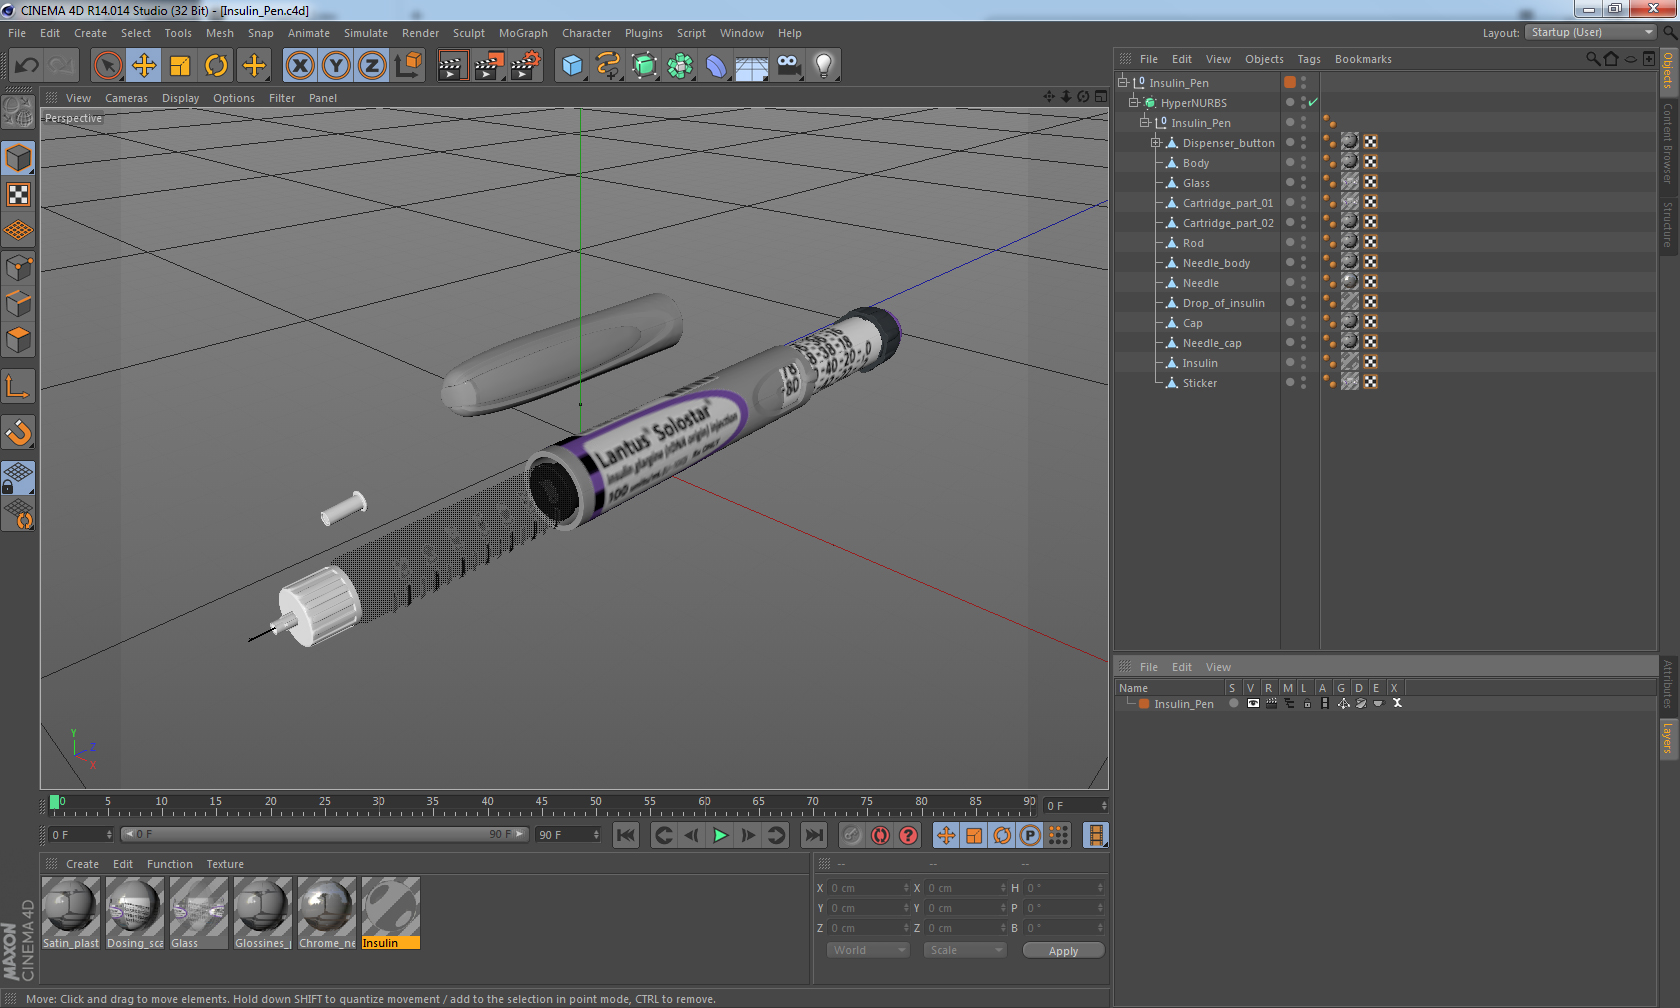Open the Sculpt menu
1680x1008 pixels.
pyautogui.click(x=469, y=33)
